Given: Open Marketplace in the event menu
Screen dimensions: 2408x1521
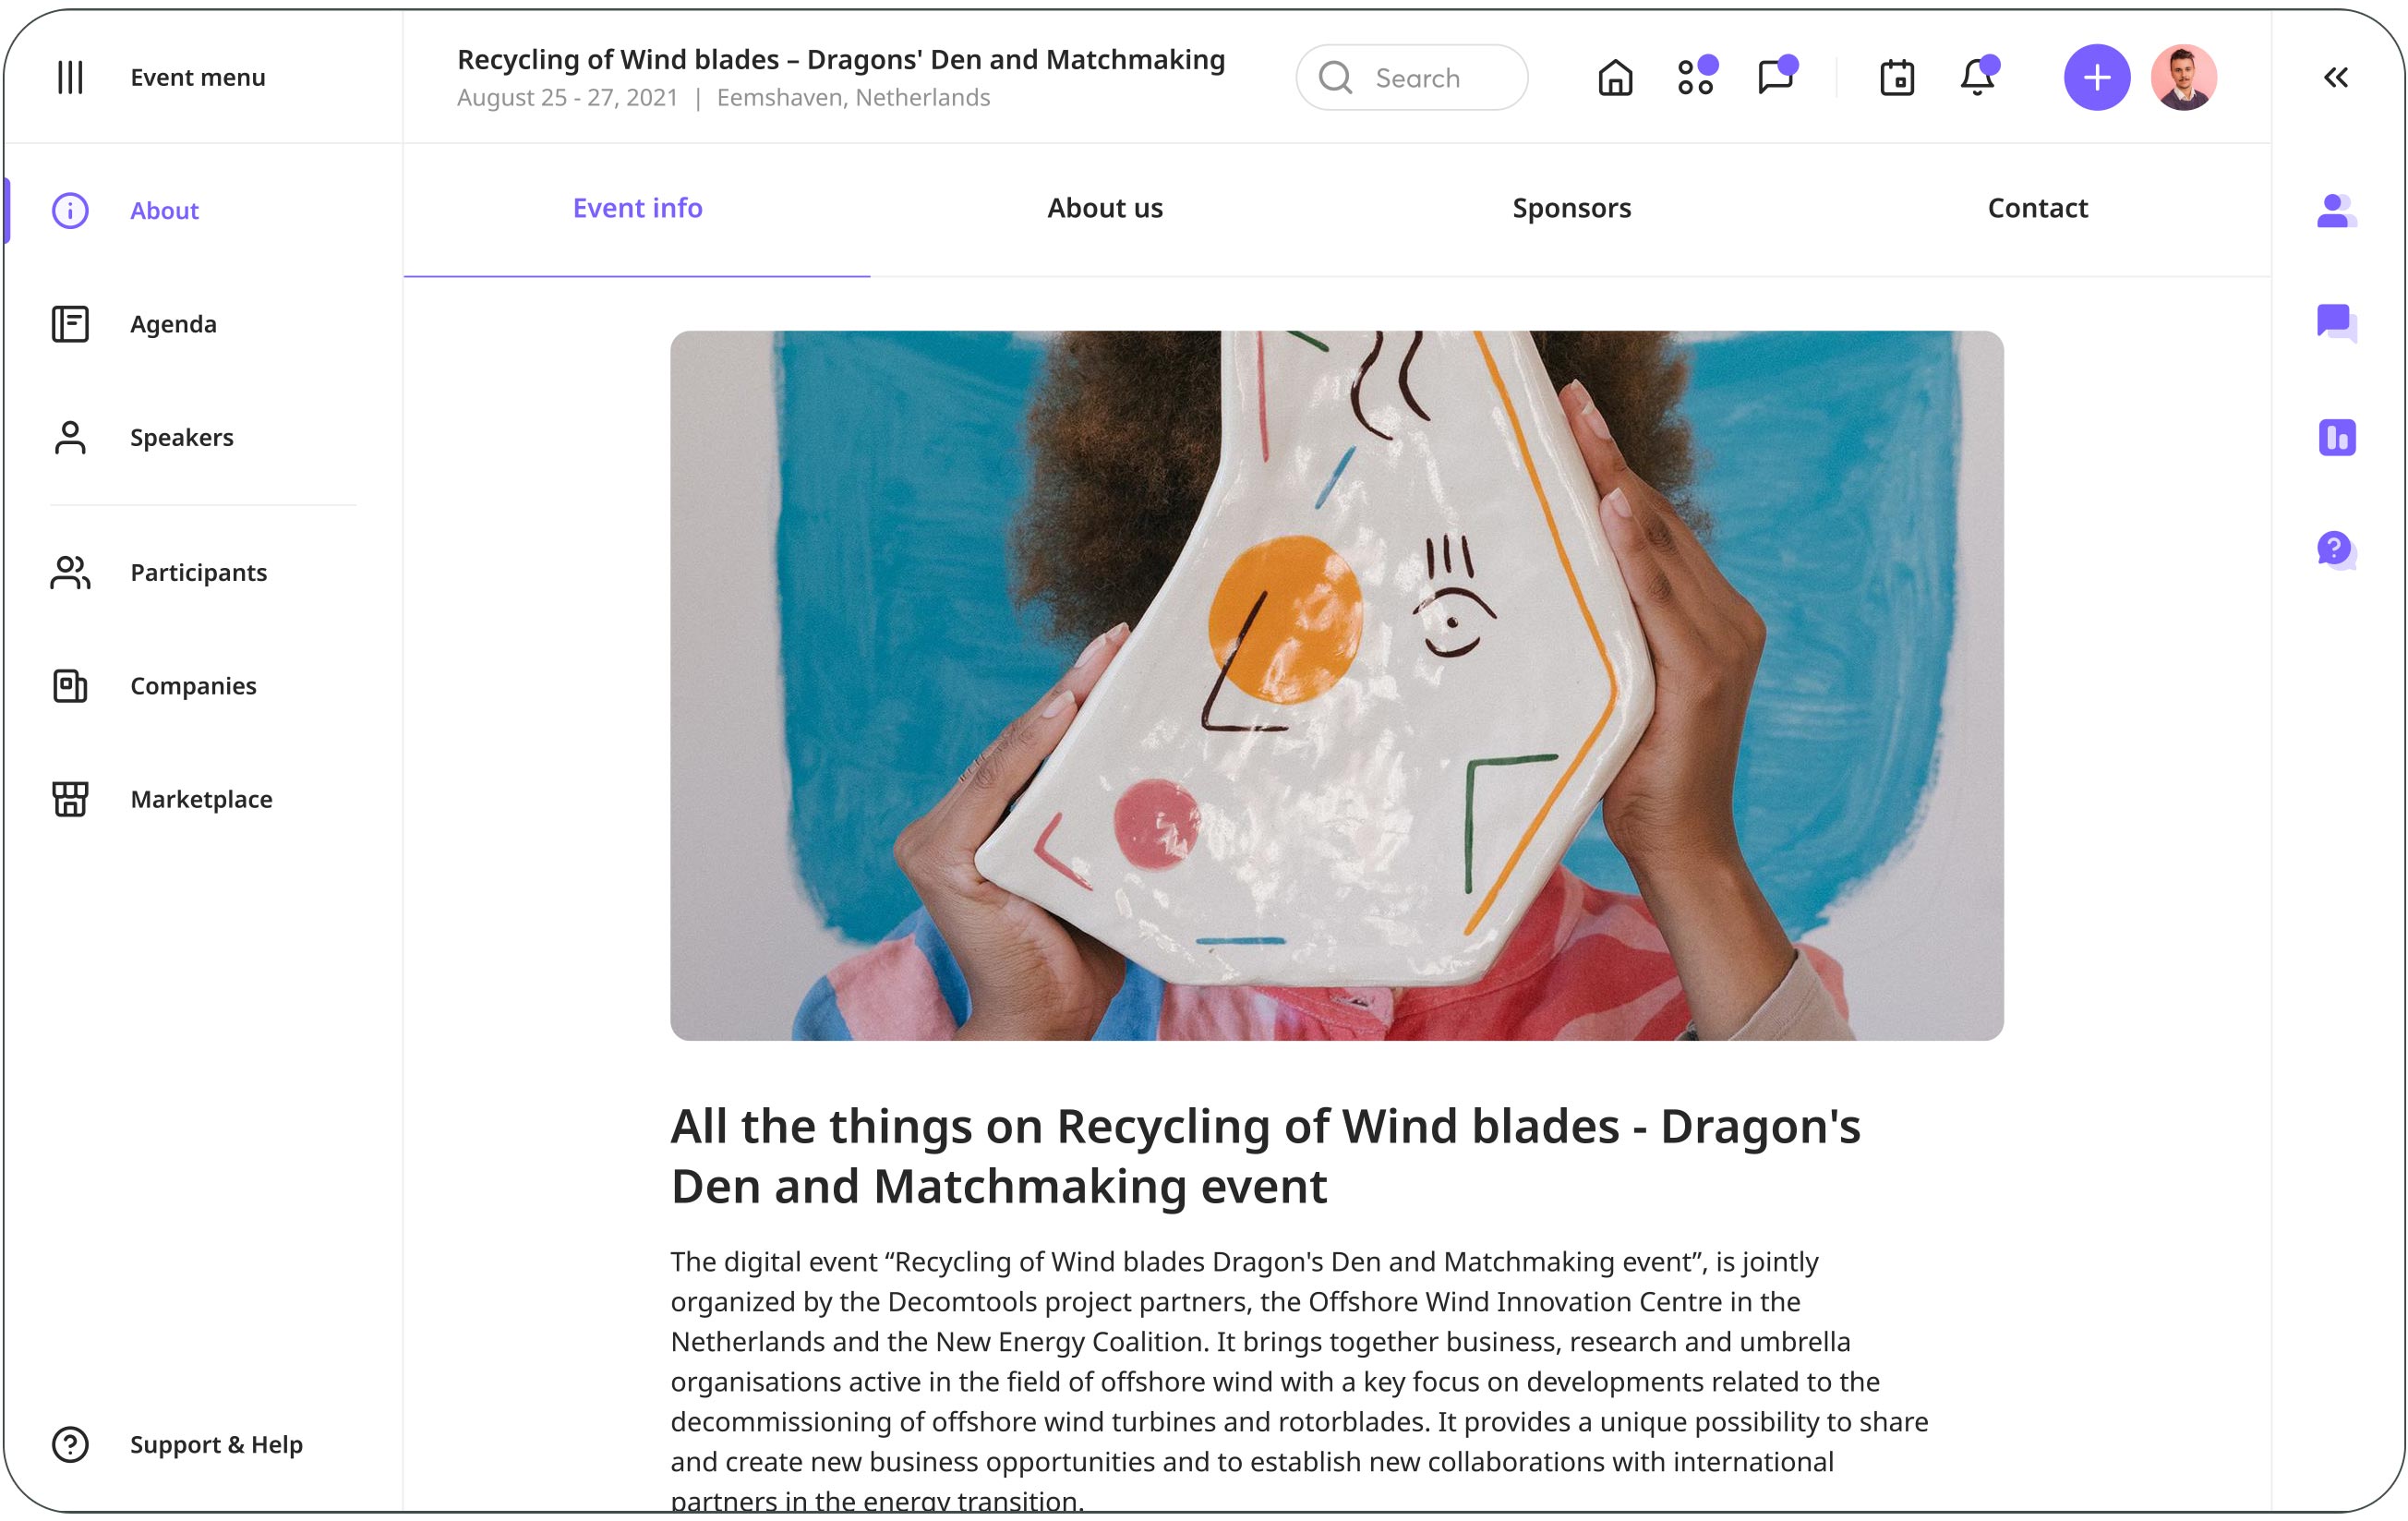Looking at the screenshot, I should pyautogui.click(x=203, y=799).
